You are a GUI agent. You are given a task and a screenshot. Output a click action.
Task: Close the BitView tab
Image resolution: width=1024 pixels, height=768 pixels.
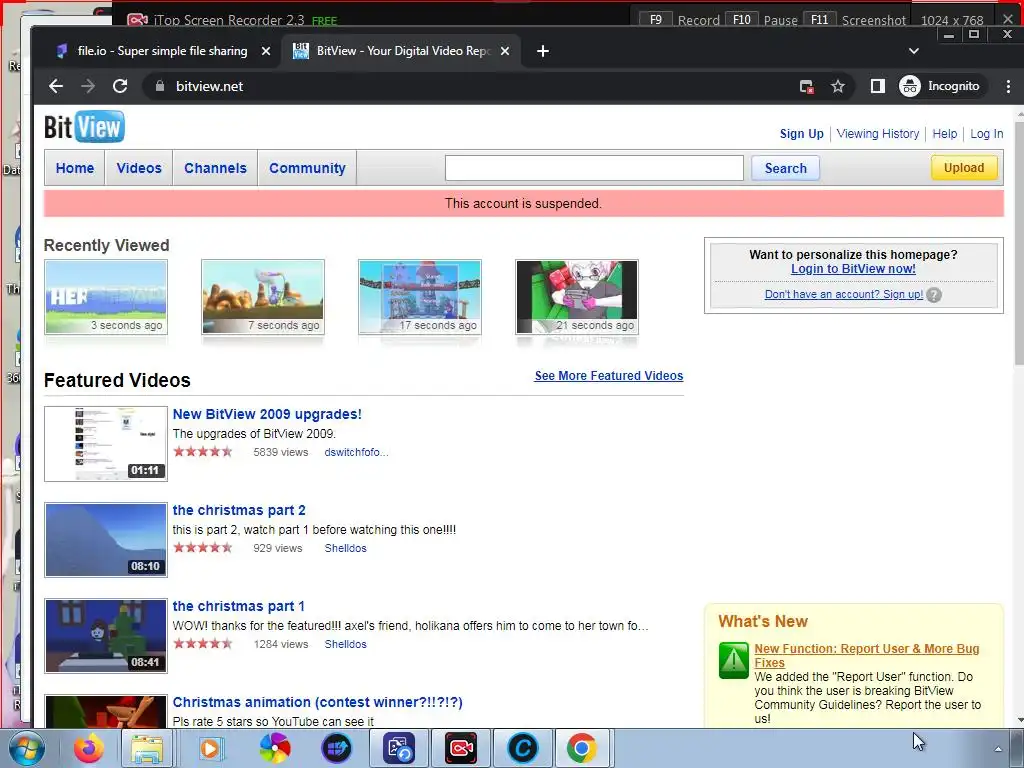click(x=505, y=51)
